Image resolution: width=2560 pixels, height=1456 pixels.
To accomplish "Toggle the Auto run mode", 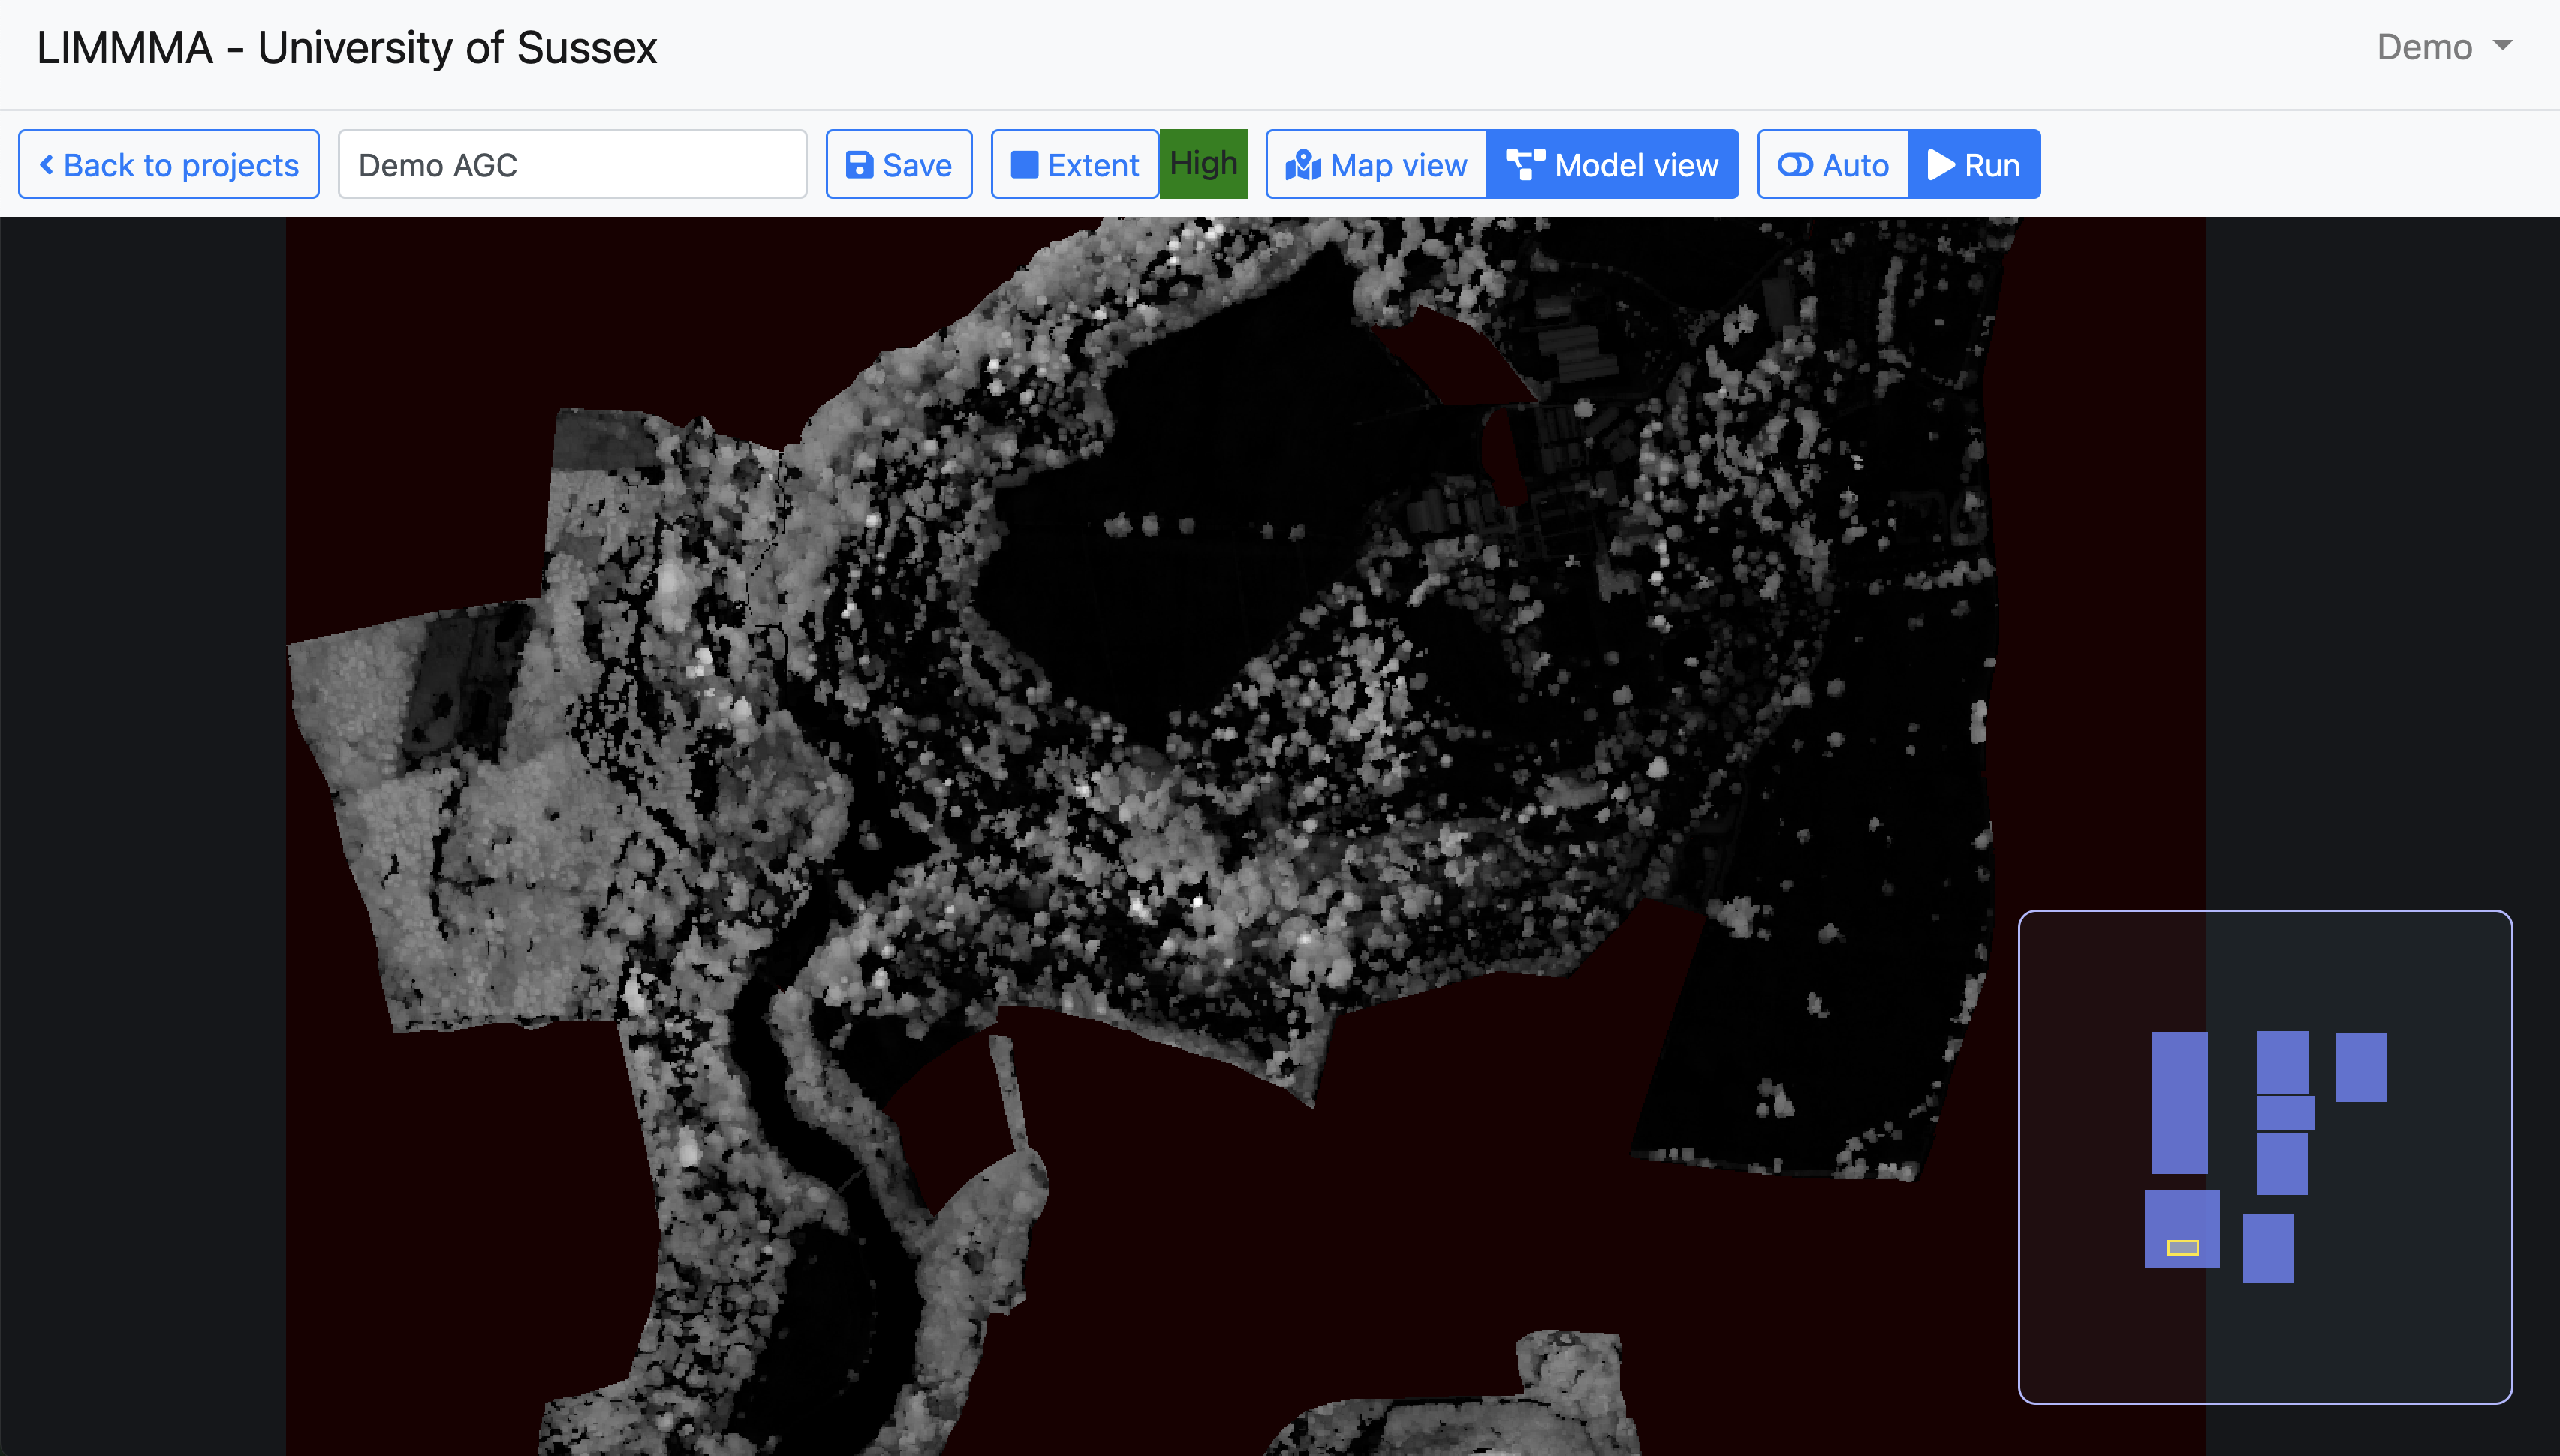I will [x=1833, y=165].
